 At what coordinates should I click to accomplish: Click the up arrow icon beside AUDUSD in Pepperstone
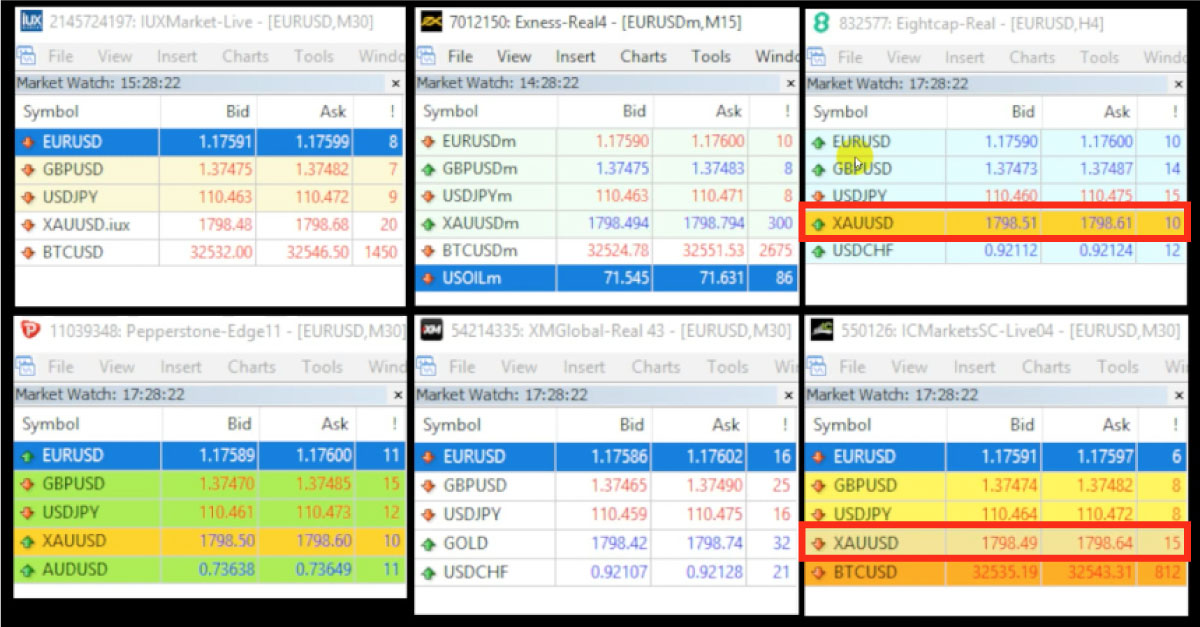(29, 570)
